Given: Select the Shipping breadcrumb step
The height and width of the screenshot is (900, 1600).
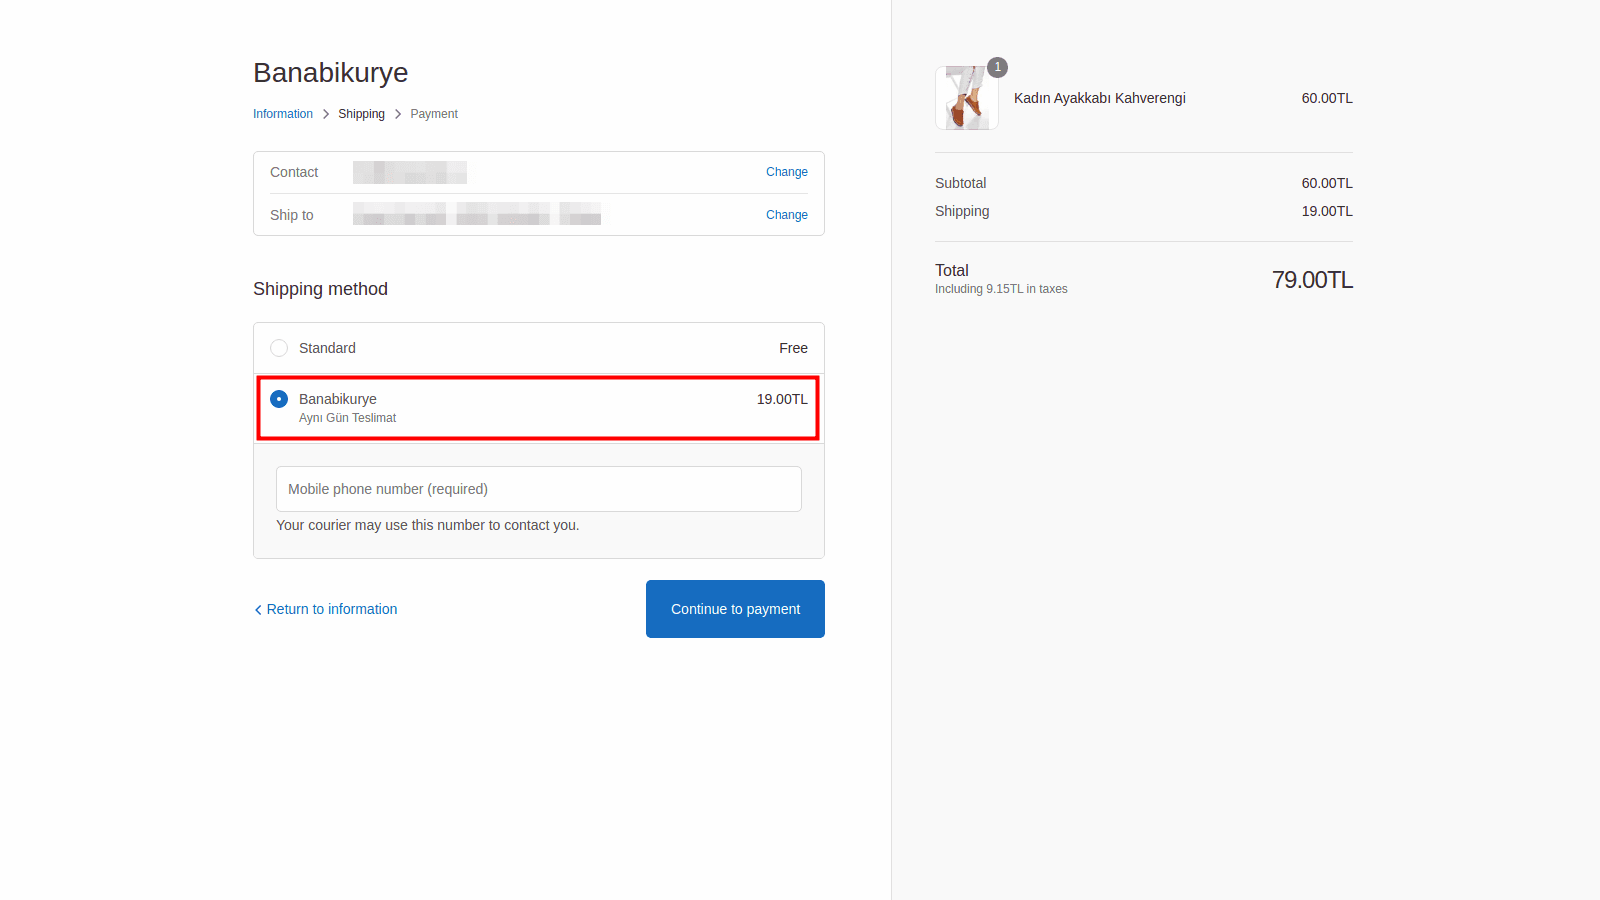Looking at the screenshot, I should (x=361, y=114).
